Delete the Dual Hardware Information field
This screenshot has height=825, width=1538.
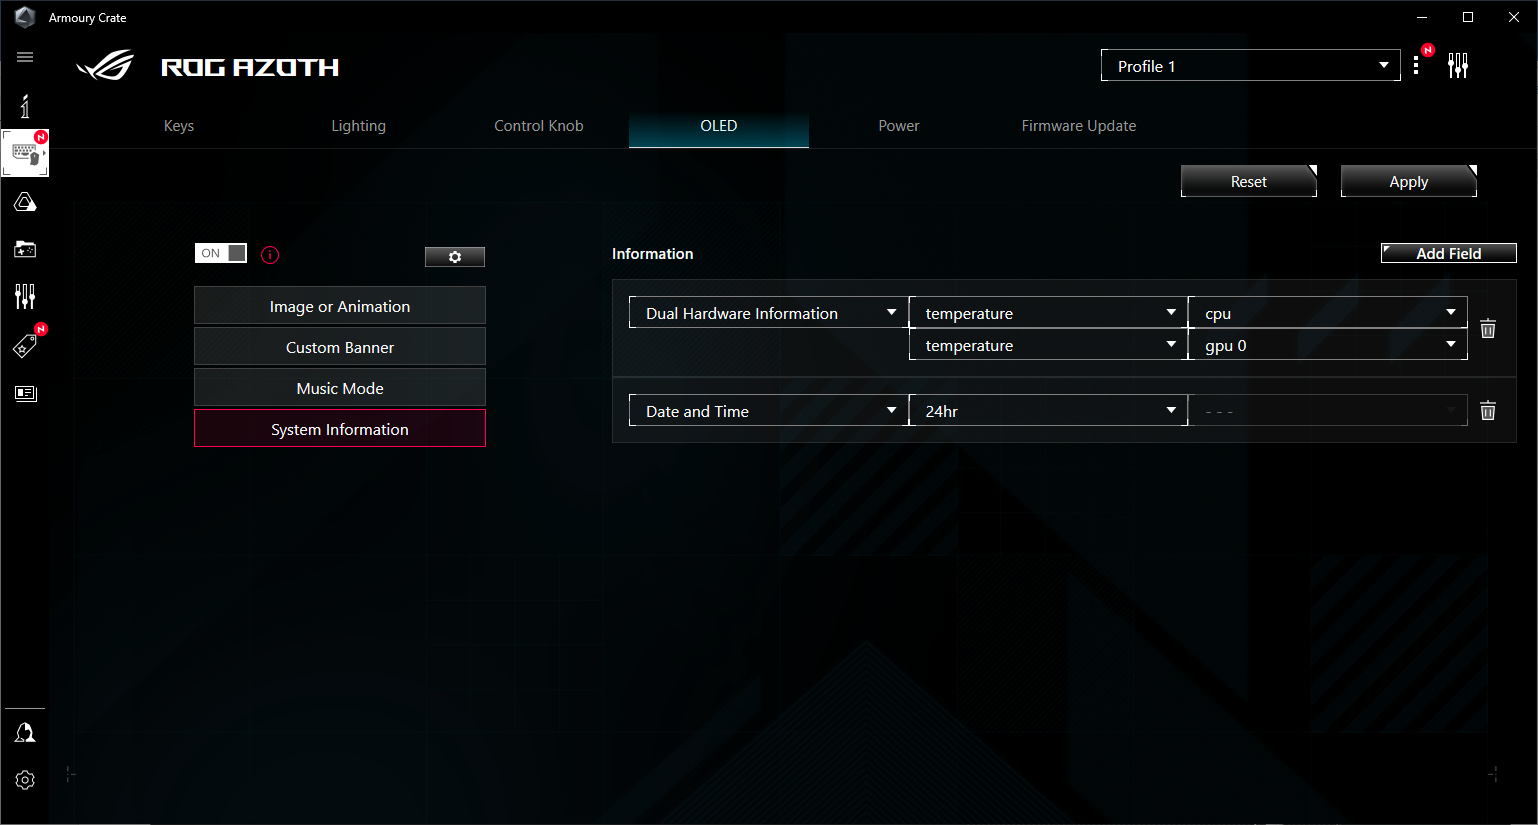point(1488,328)
